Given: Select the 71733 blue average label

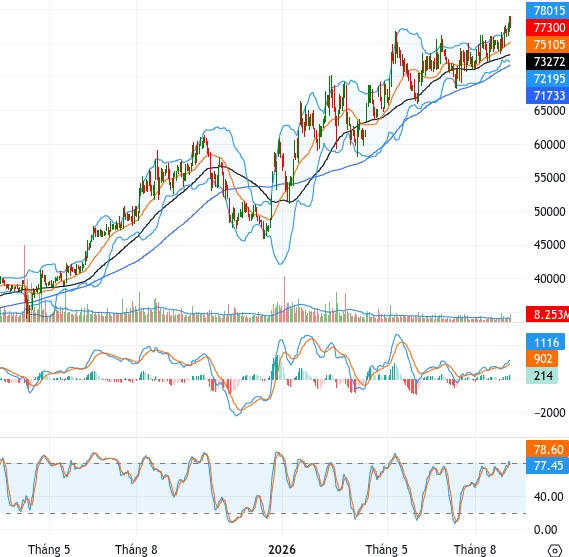Looking at the screenshot, I should tap(548, 95).
